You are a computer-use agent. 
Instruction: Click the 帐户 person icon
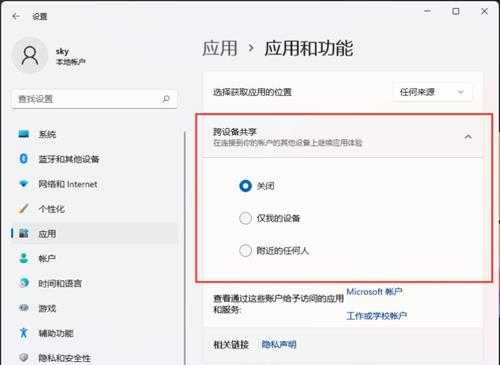(x=23, y=258)
